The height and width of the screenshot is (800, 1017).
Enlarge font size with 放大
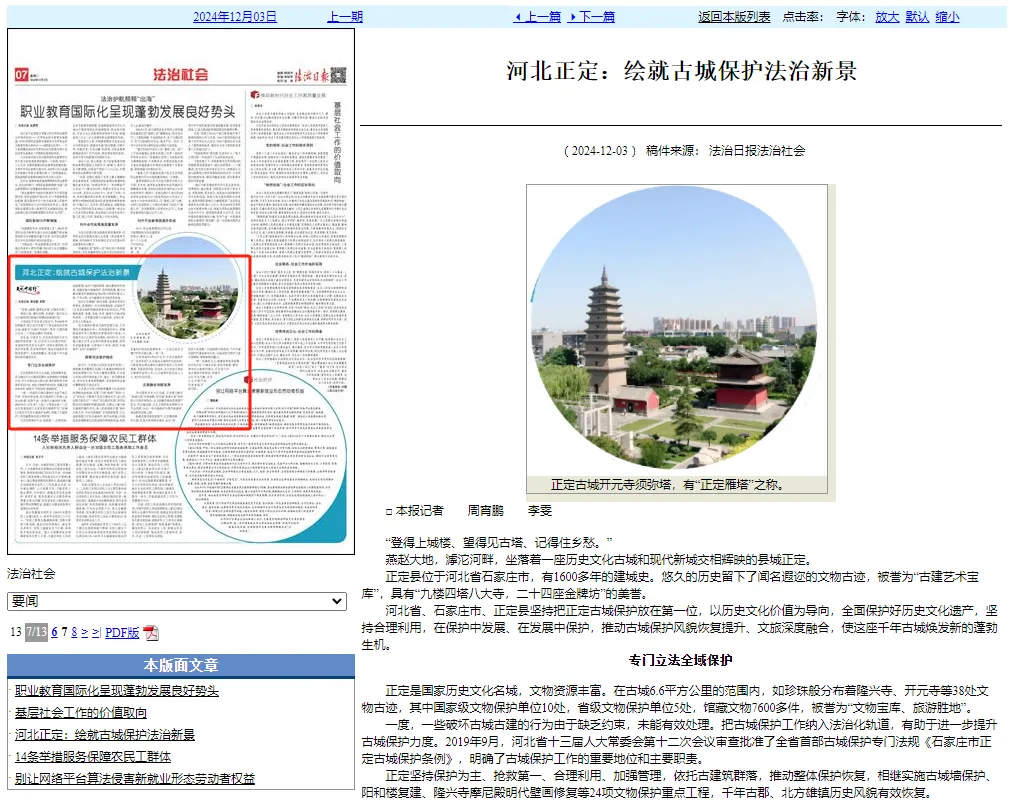tap(887, 17)
